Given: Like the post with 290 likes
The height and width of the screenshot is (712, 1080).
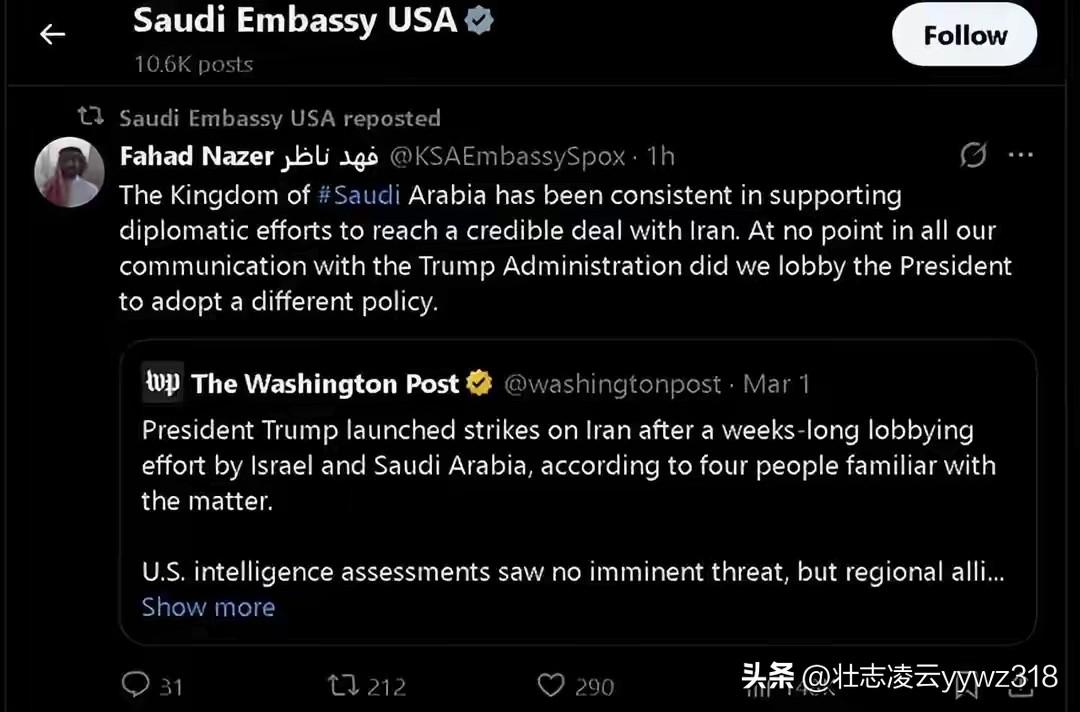Looking at the screenshot, I should 551,685.
